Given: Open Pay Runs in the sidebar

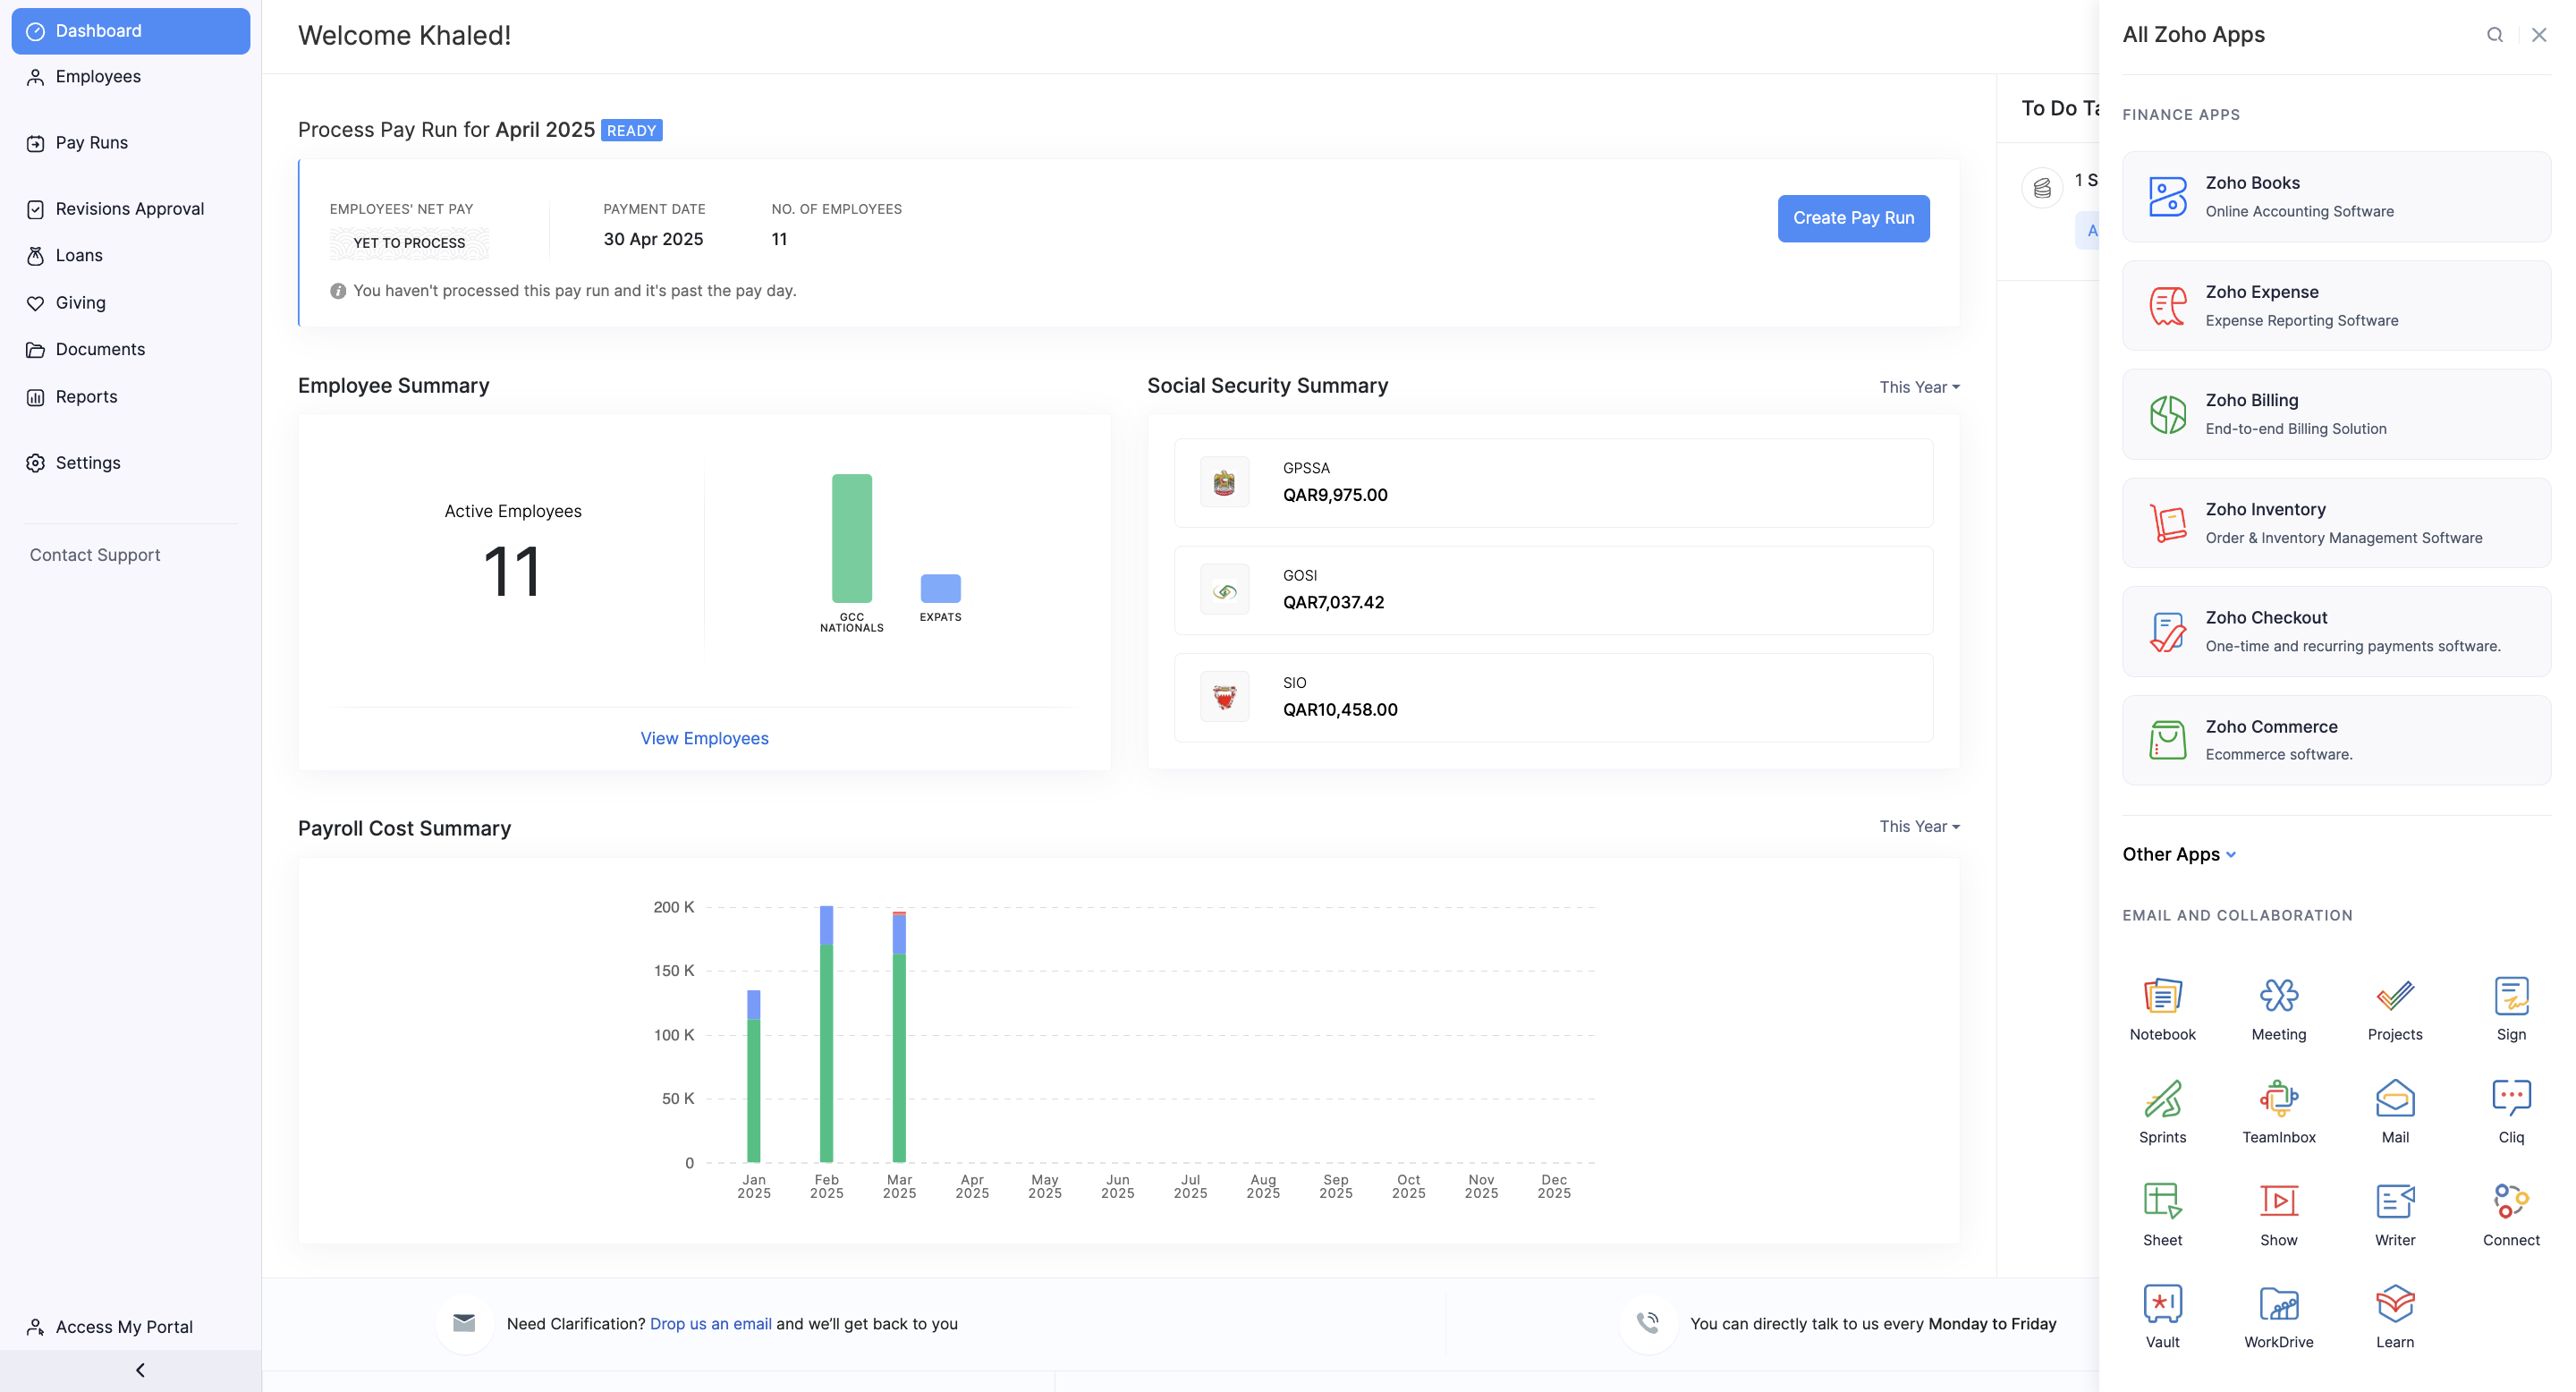Looking at the screenshot, I should 91,143.
